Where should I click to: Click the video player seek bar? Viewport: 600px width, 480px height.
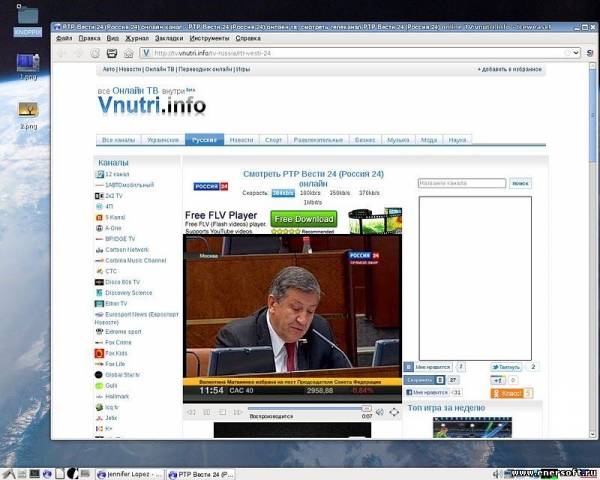coord(309,408)
